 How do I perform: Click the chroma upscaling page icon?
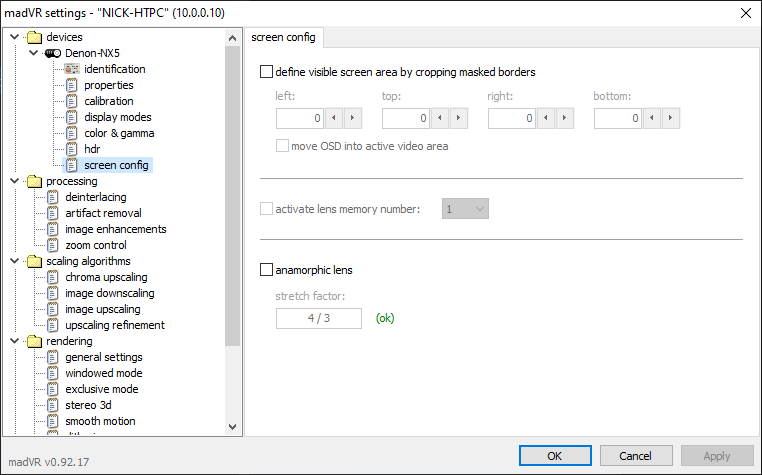point(54,277)
